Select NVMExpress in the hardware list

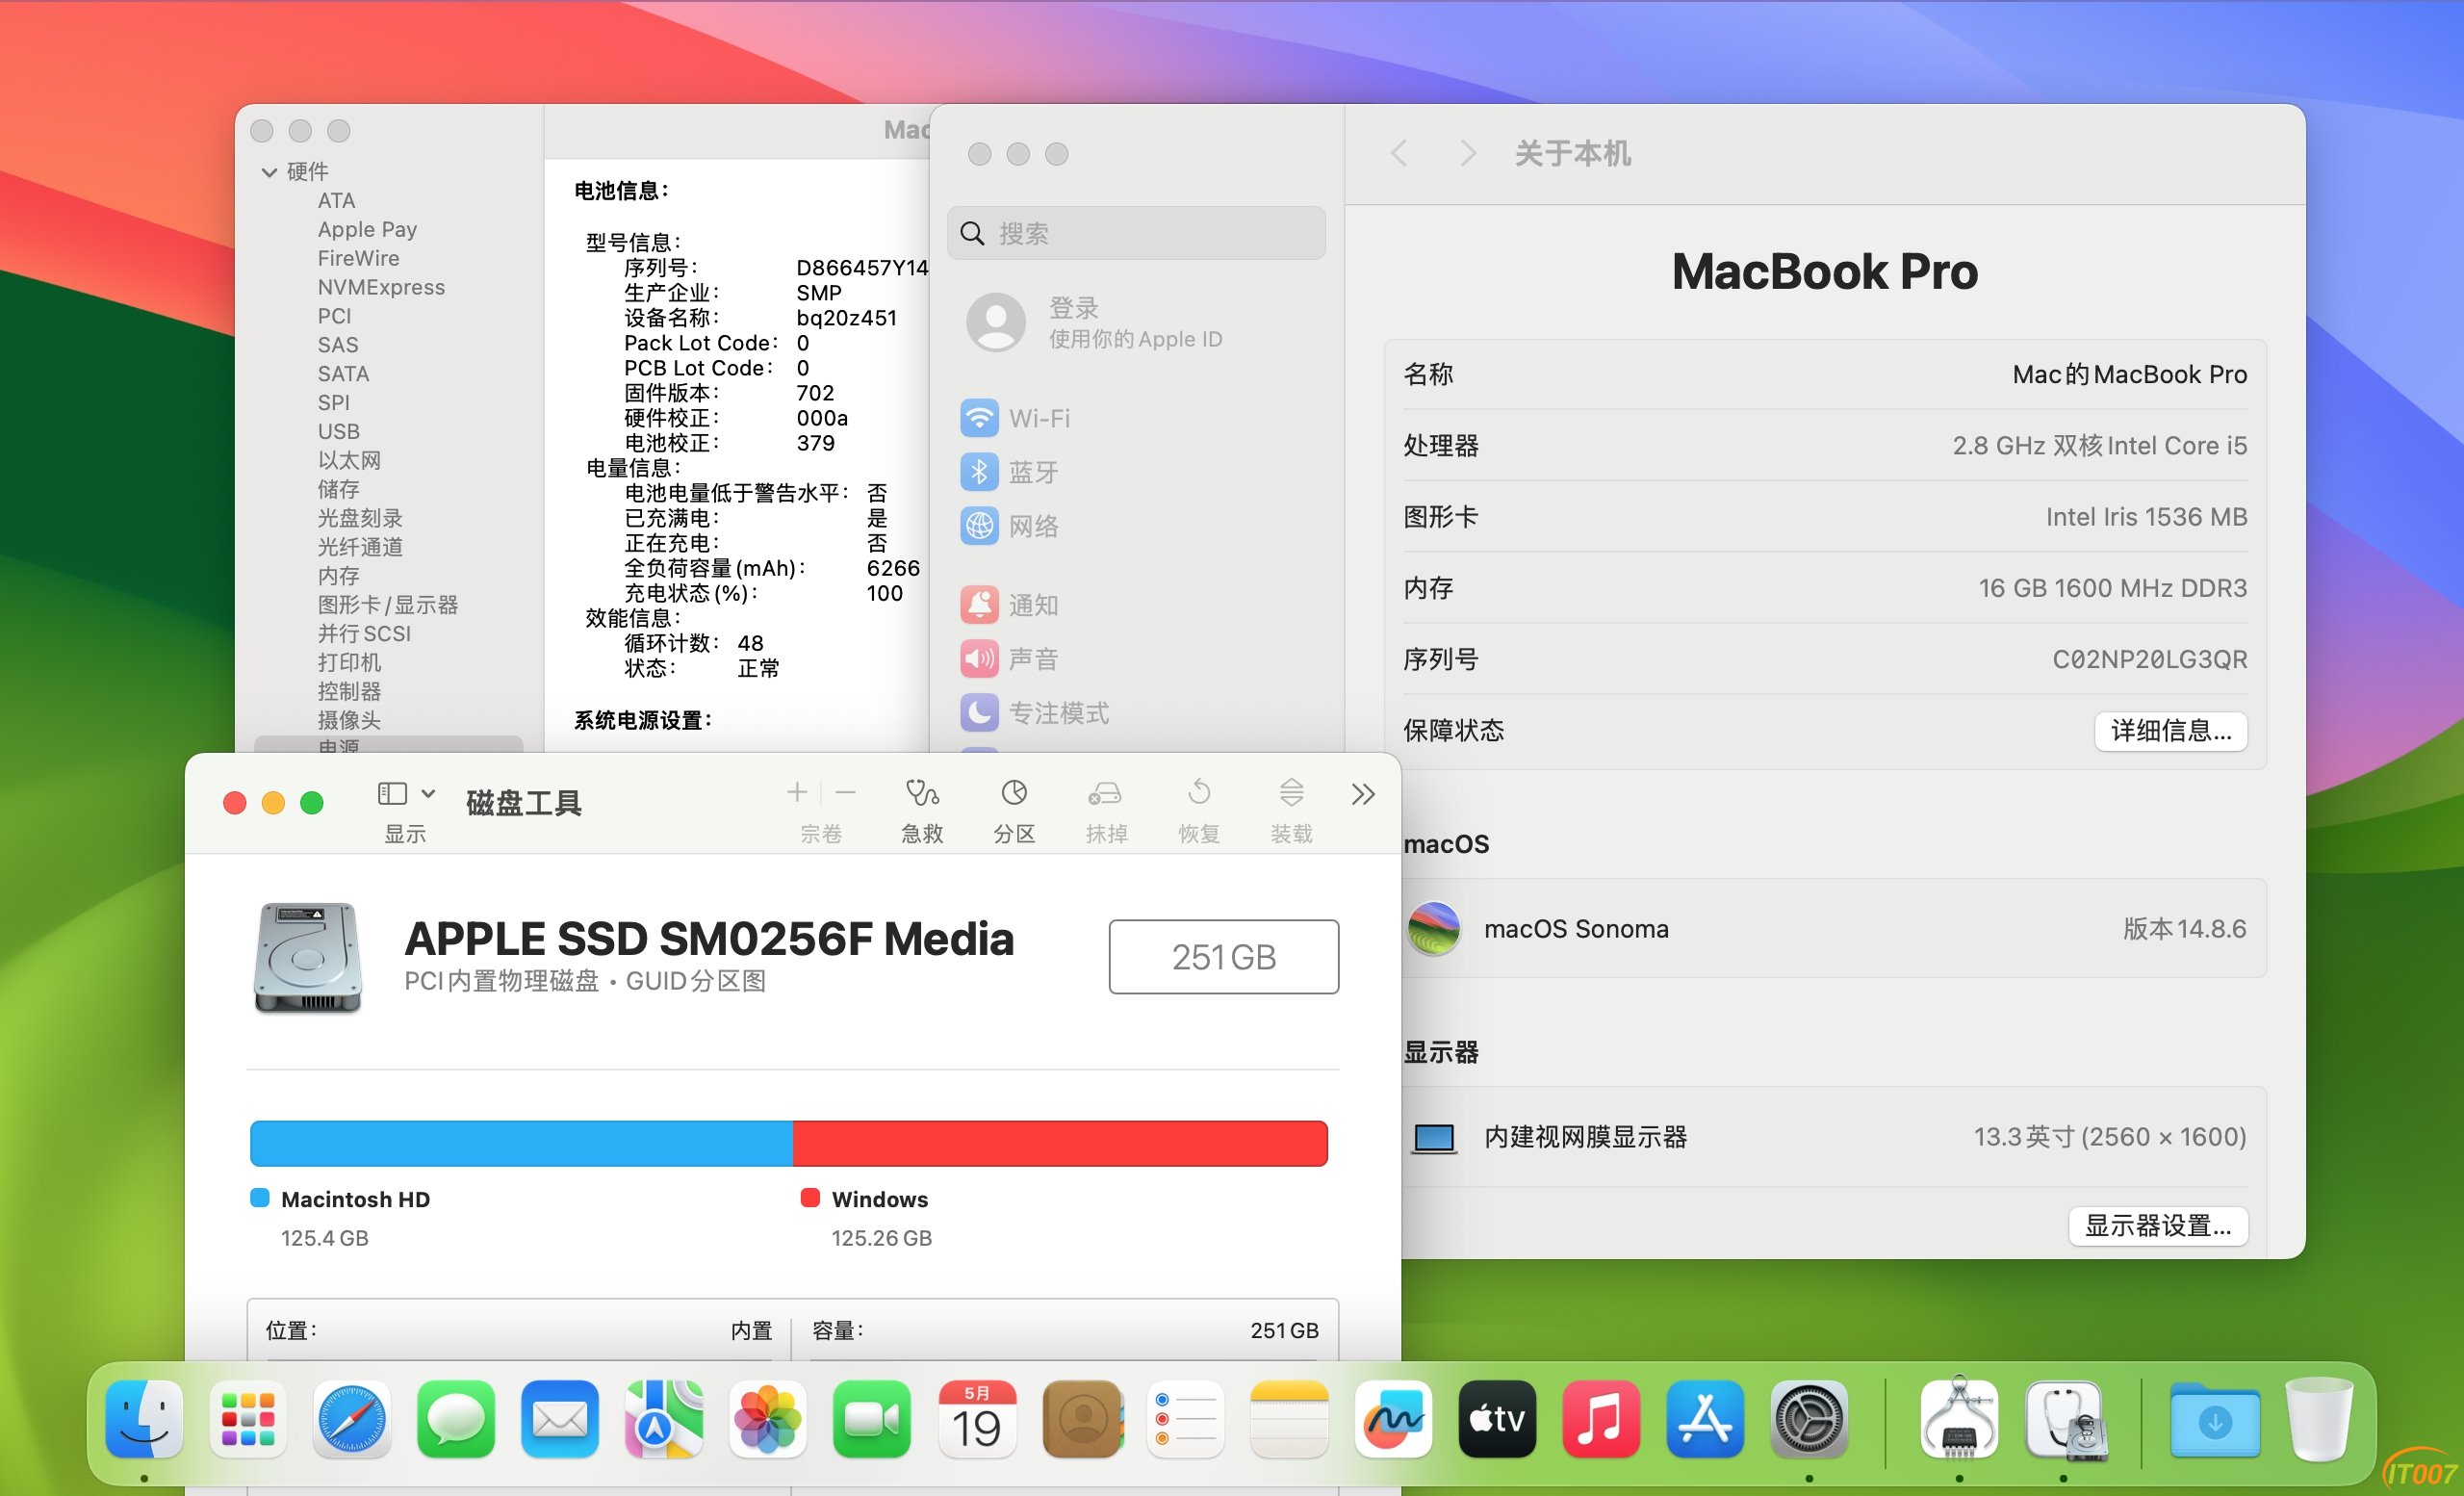pos(381,288)
